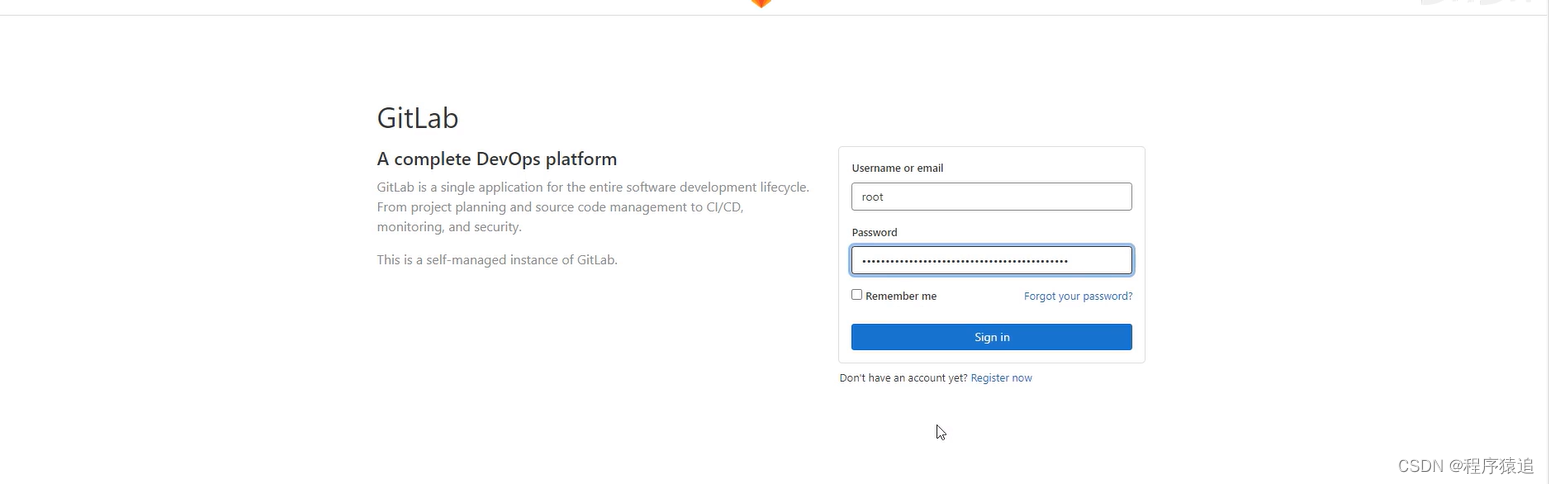The width and height of the screenshot is (1549, 484).
Task: Click the "root" text in the username box
Action: click(873, 197)
